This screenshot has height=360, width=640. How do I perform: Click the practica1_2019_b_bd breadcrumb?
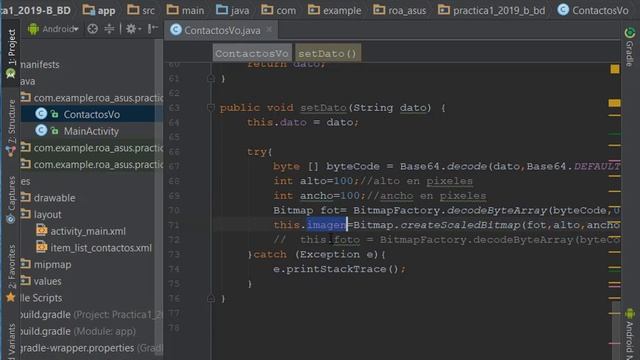pos(491,10)
